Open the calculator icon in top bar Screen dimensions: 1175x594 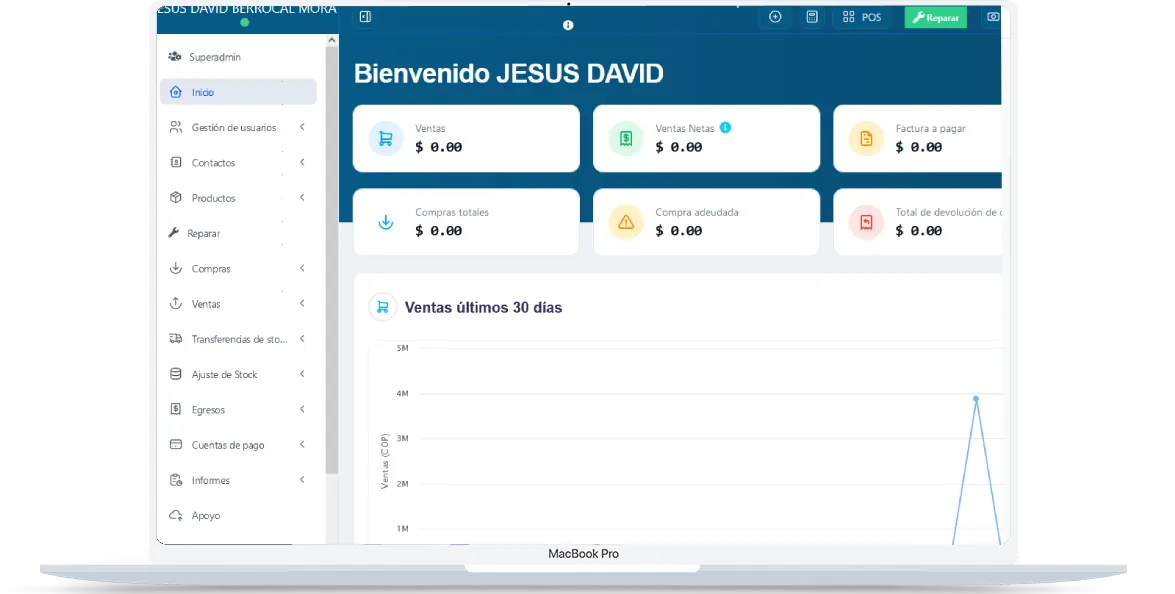pyautogui.click(x=812, y=17)
